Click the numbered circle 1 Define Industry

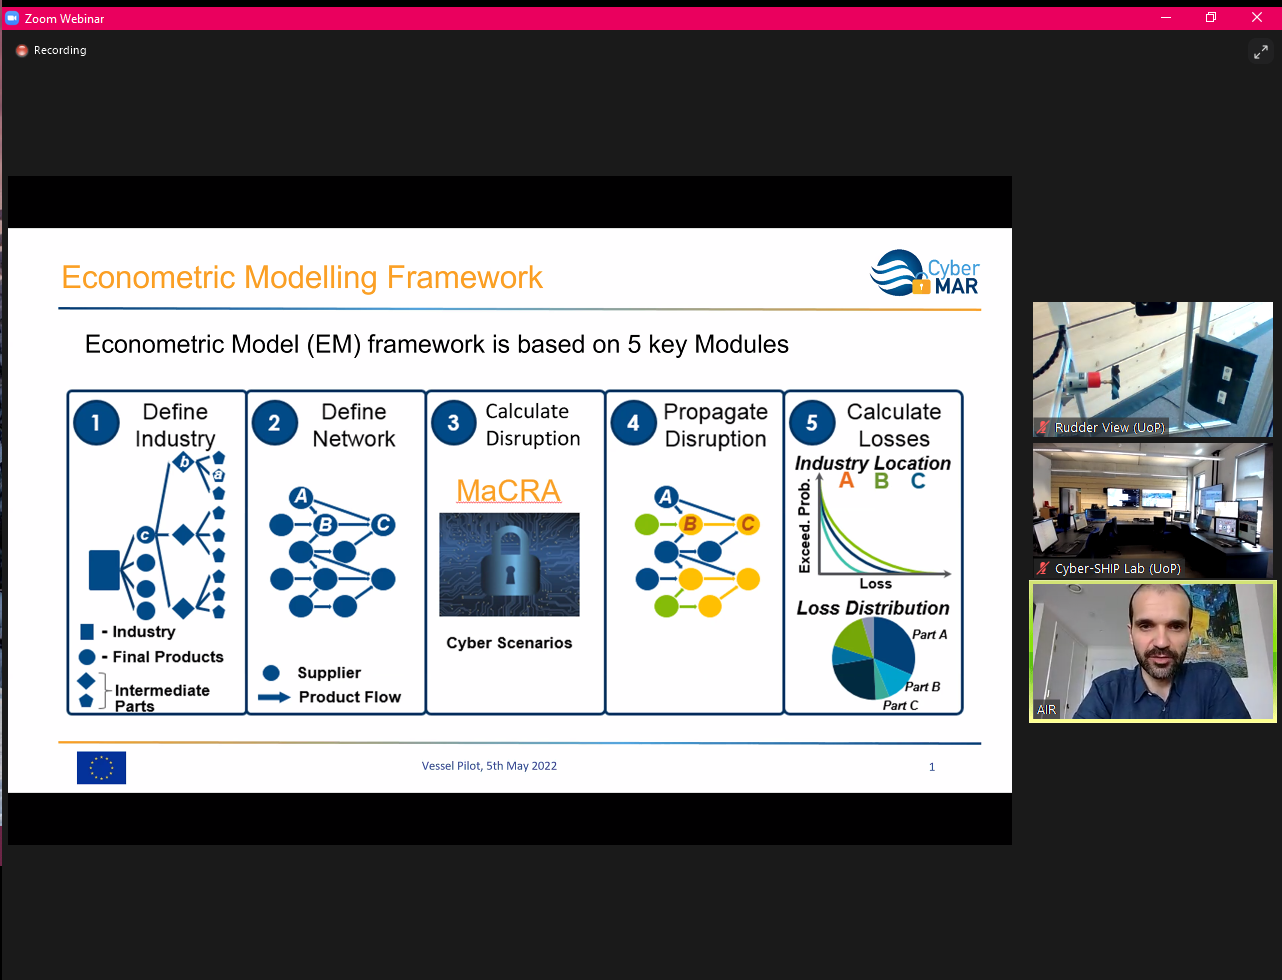(x=96, y=423)
